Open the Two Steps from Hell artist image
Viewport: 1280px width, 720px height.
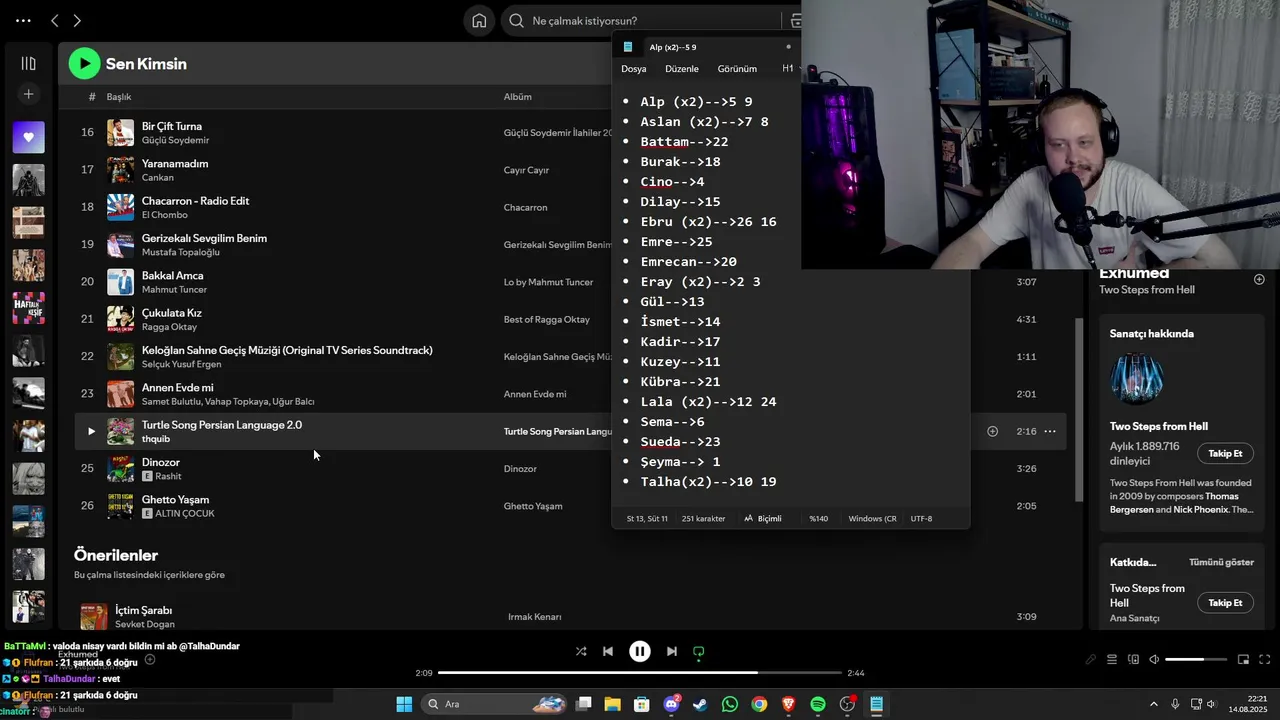coord(1137,378)
